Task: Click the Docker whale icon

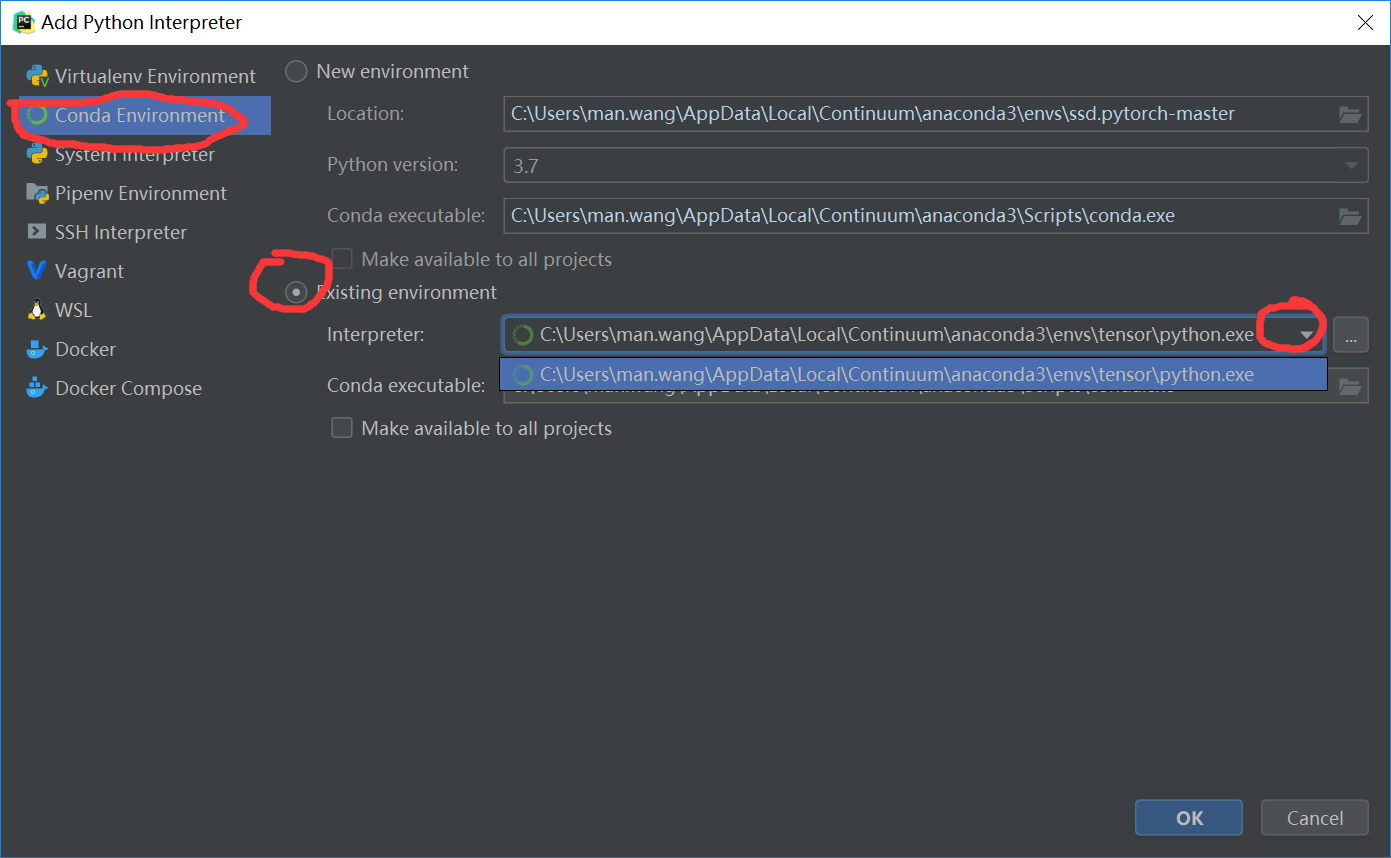Action: 37,349
